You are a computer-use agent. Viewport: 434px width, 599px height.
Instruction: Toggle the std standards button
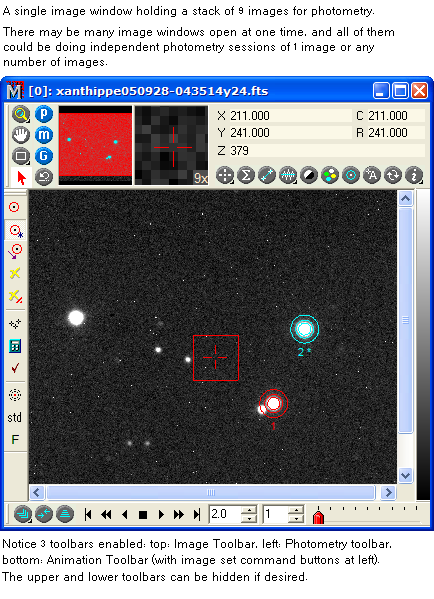point(15,417)
